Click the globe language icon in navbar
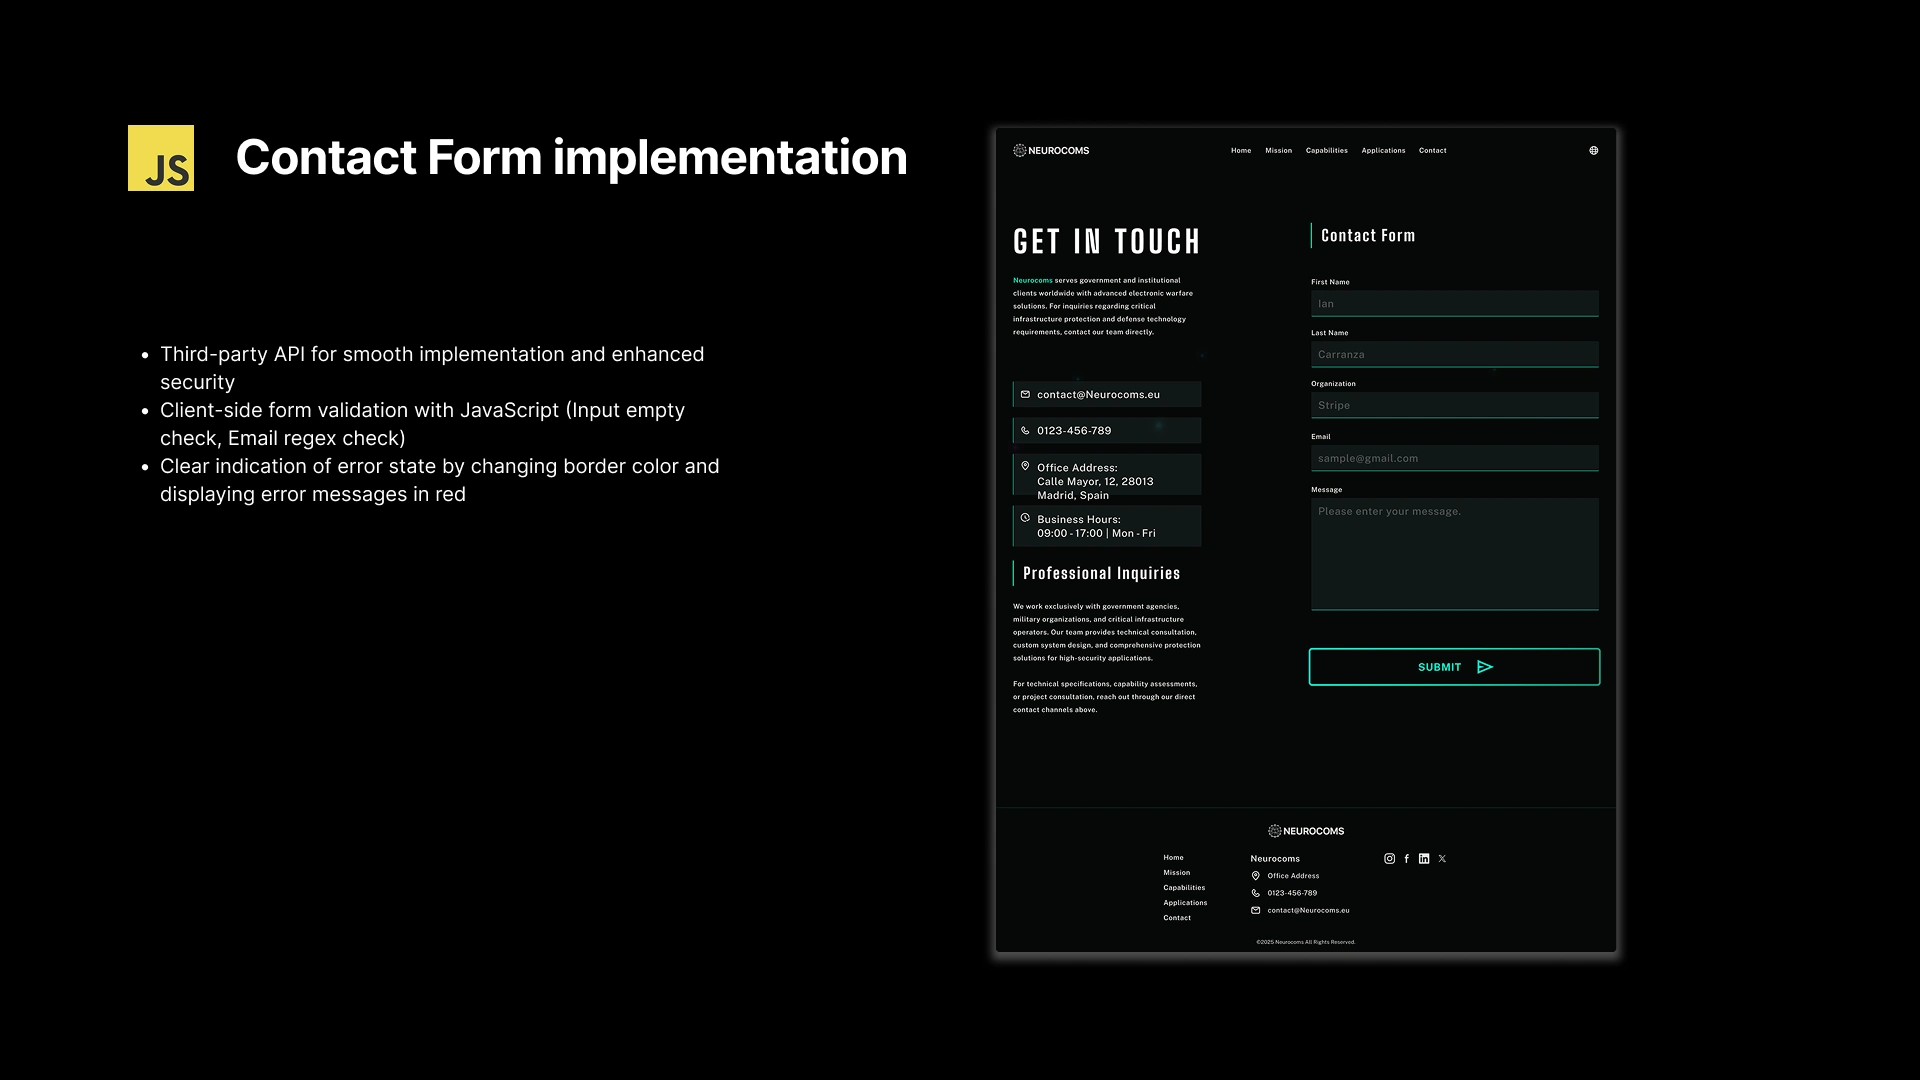Screen dimensions: 1920x1080 point(1594,151)
